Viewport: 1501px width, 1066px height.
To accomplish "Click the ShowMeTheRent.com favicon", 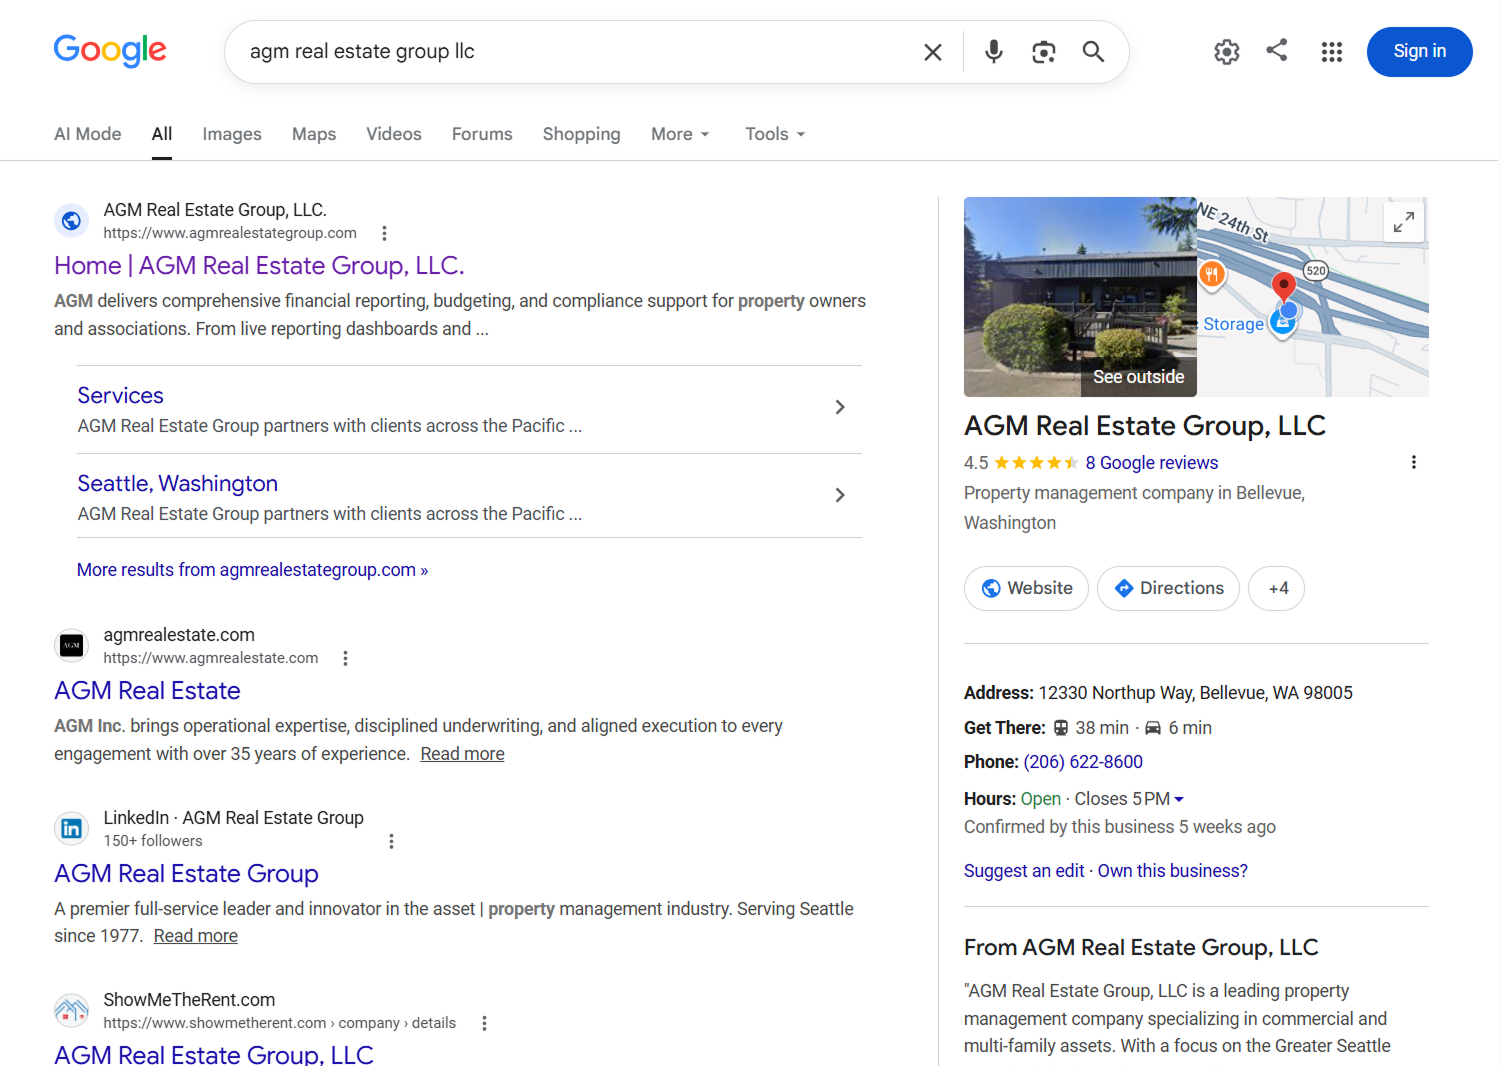I will pos(71,1011).
